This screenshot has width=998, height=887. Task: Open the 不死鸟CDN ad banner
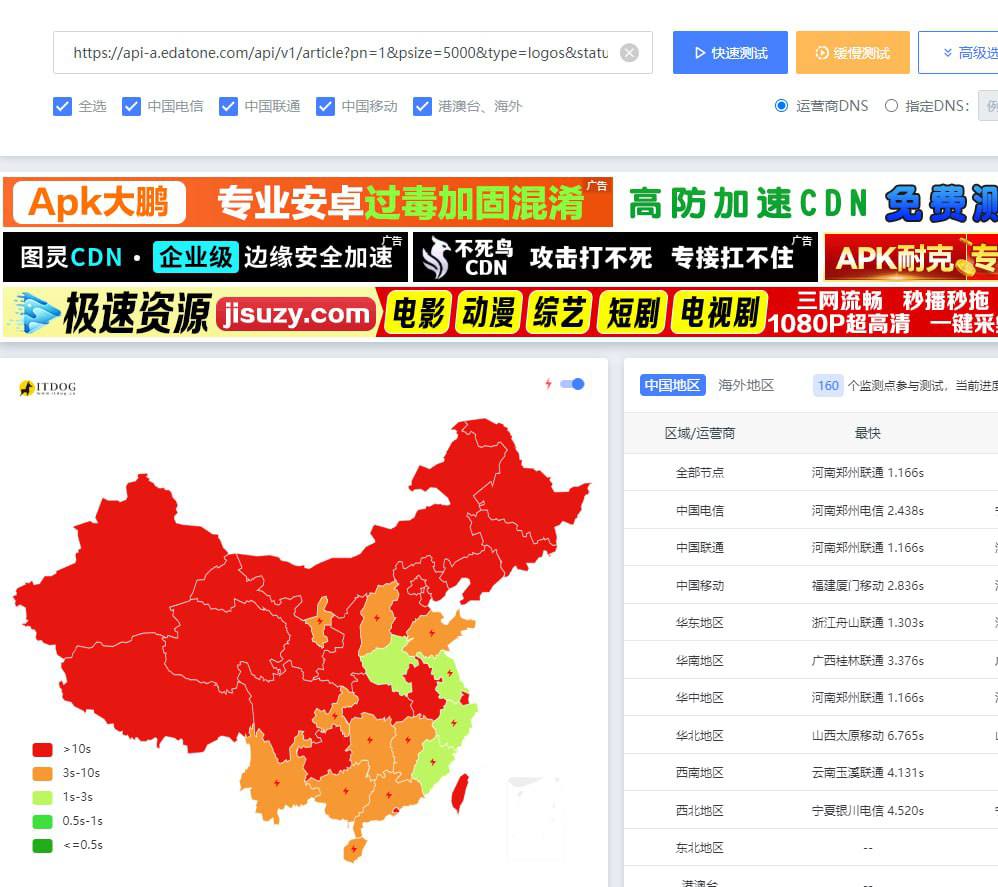(x=616, y=258)
